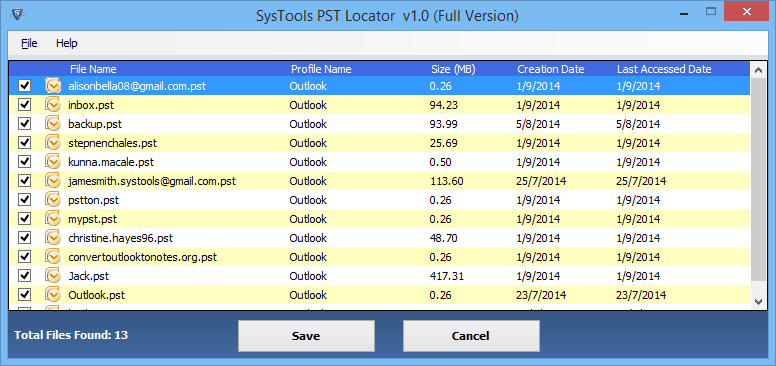
Task: Click the size value 417.31
Action: [x=446, y=276]
